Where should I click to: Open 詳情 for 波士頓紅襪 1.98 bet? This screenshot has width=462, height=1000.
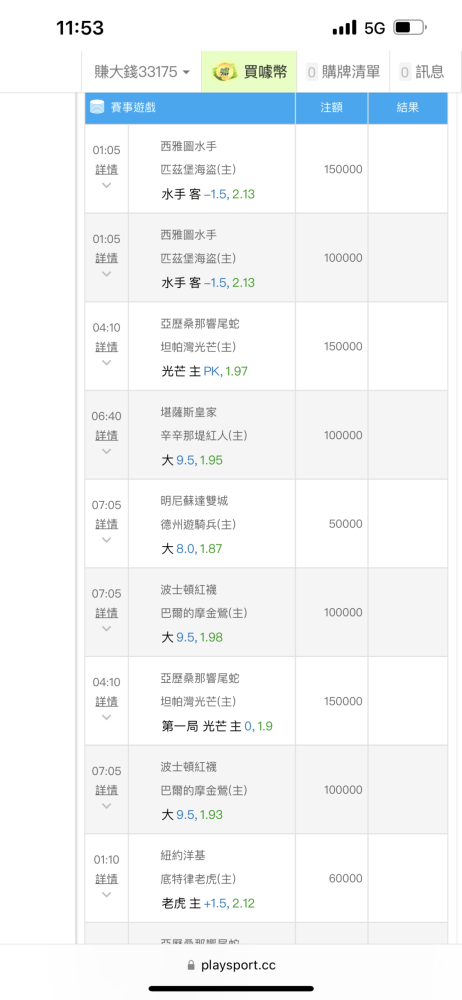pos(107,613)
